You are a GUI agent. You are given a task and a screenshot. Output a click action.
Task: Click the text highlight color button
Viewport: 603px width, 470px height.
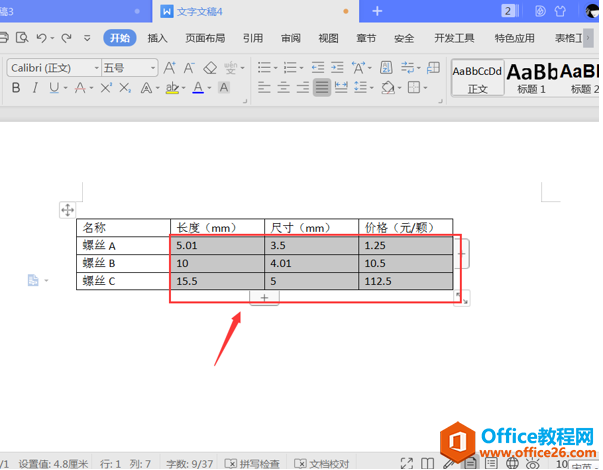[x=171, y=88]
